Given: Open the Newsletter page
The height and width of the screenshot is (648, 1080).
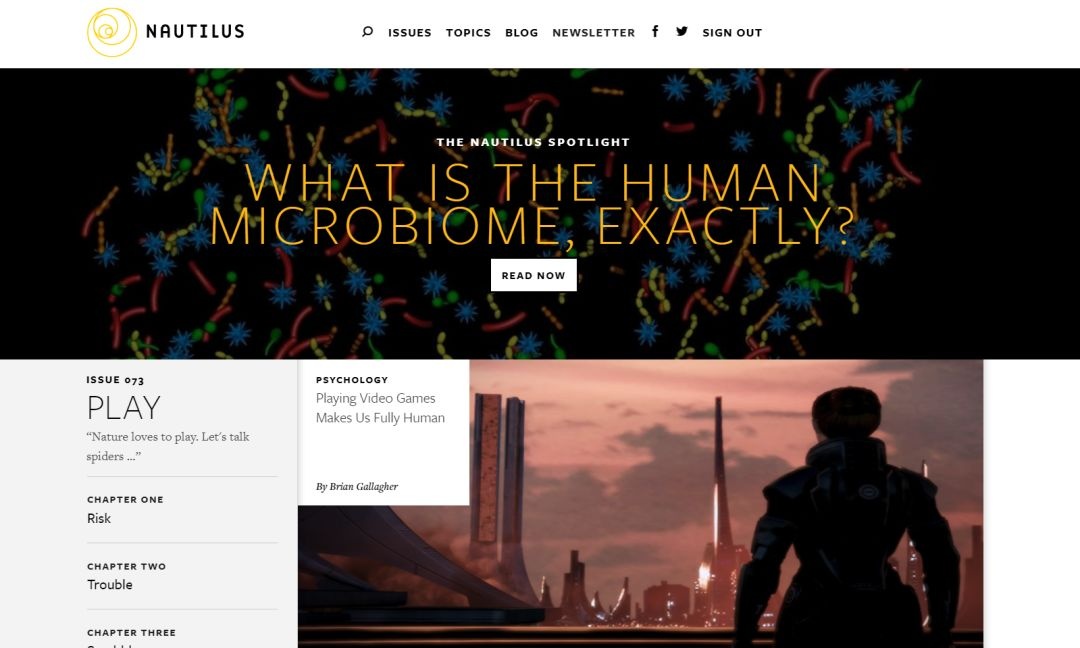Looking at the screenshot, I should click(x=593, y=32).
